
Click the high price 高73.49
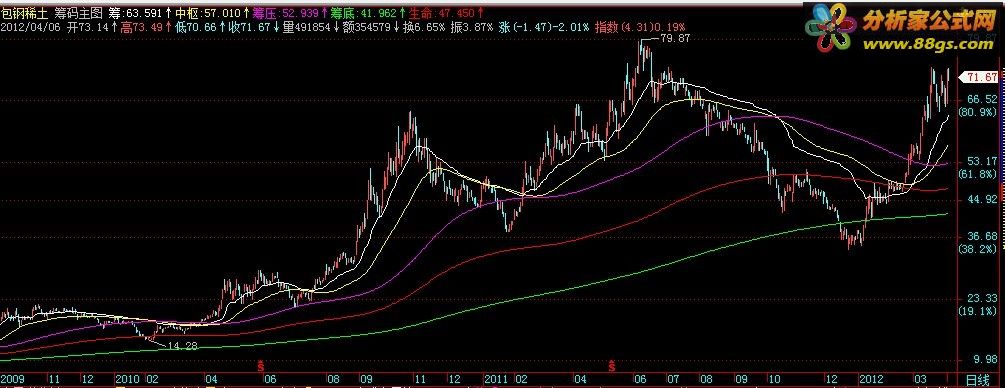tap(141, 28)
